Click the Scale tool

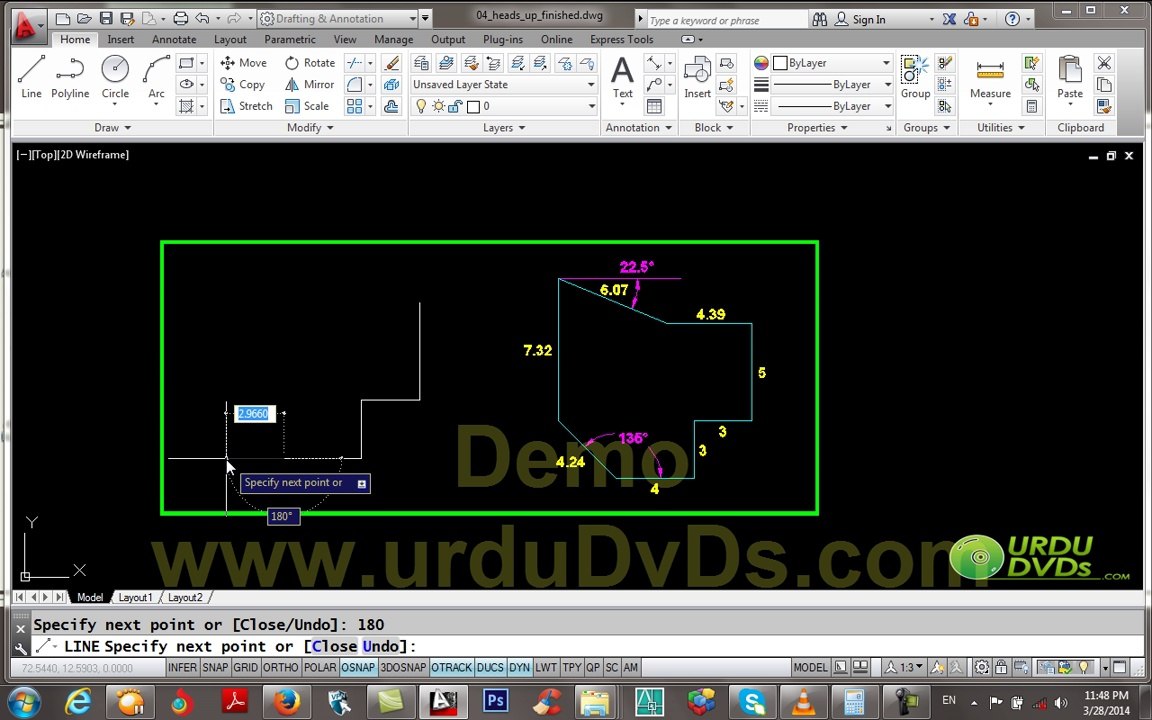[307, 106]
